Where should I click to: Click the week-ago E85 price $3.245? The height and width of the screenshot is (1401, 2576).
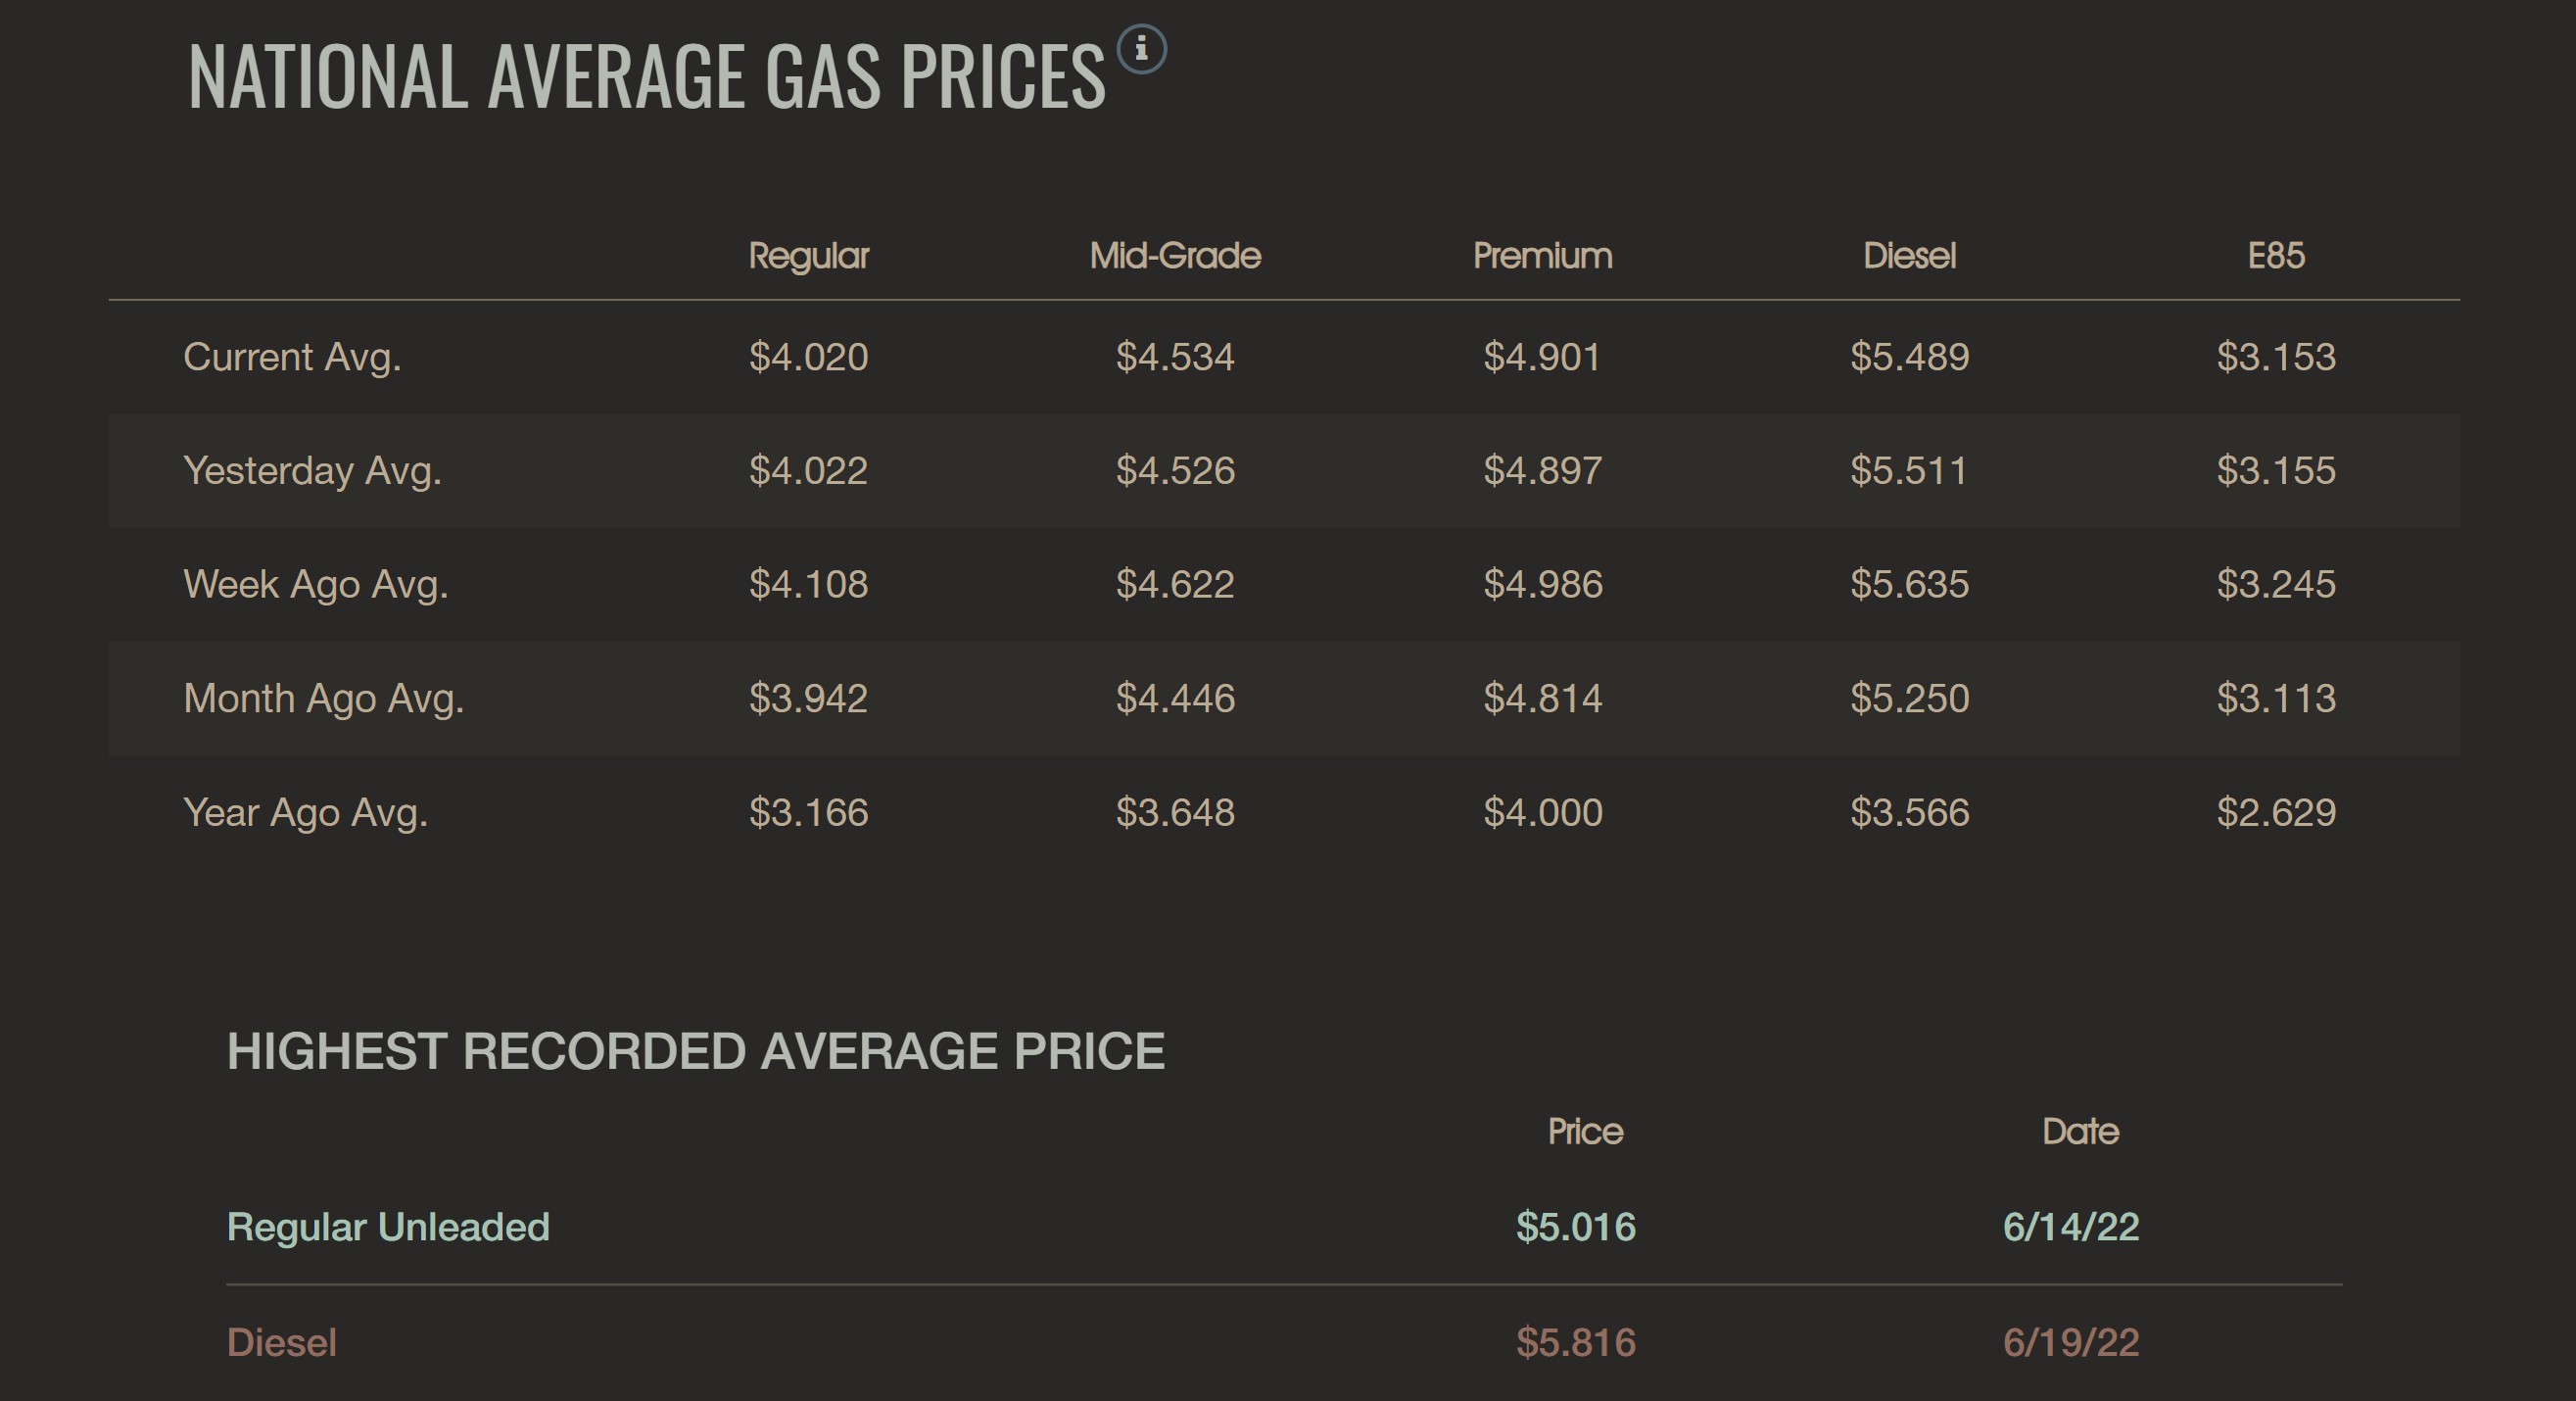pos(2276,584)
